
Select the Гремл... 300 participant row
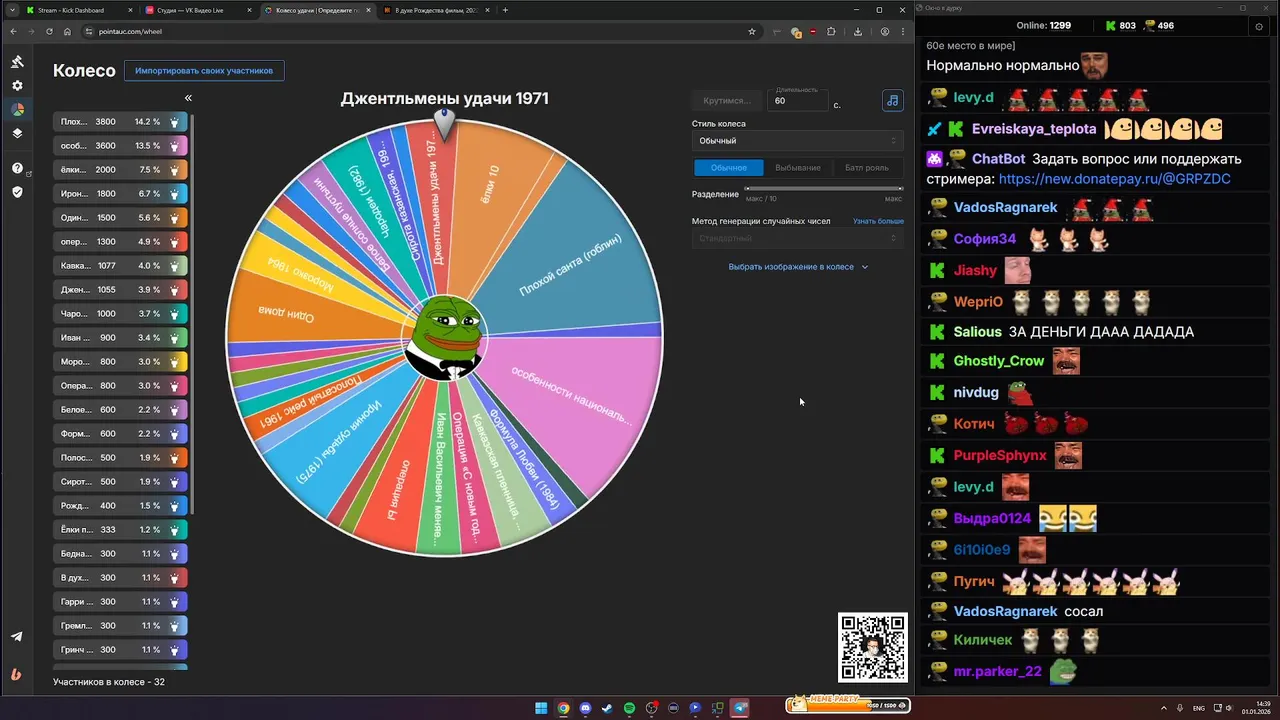[120, 626]
